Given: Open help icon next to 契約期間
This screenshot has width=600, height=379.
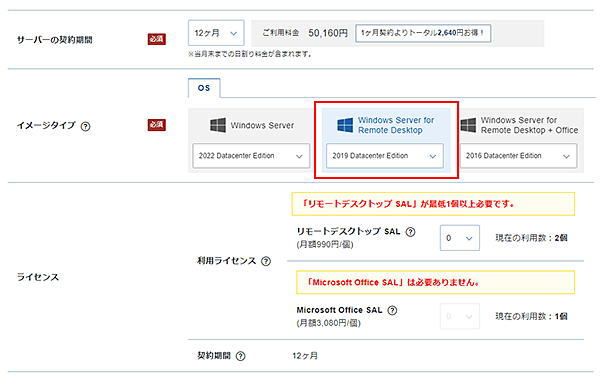Looking at the screenshot, I should click(240, 356).
